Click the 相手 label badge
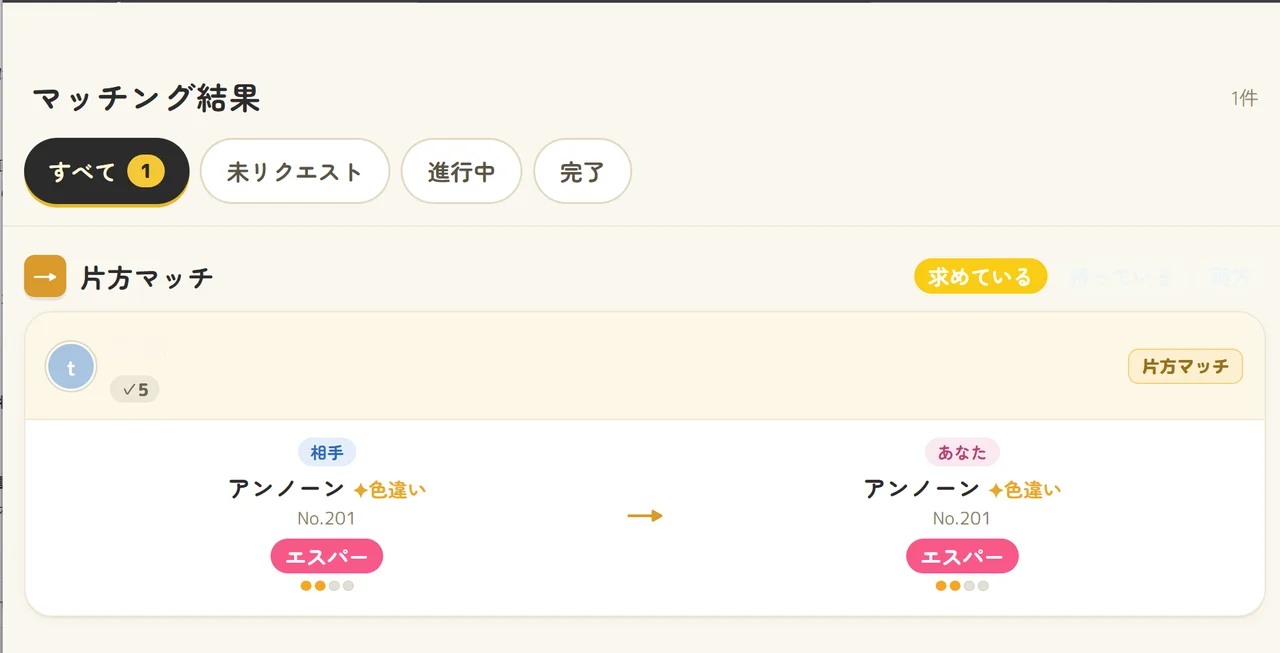1280x653 pixels. (326, 452)
